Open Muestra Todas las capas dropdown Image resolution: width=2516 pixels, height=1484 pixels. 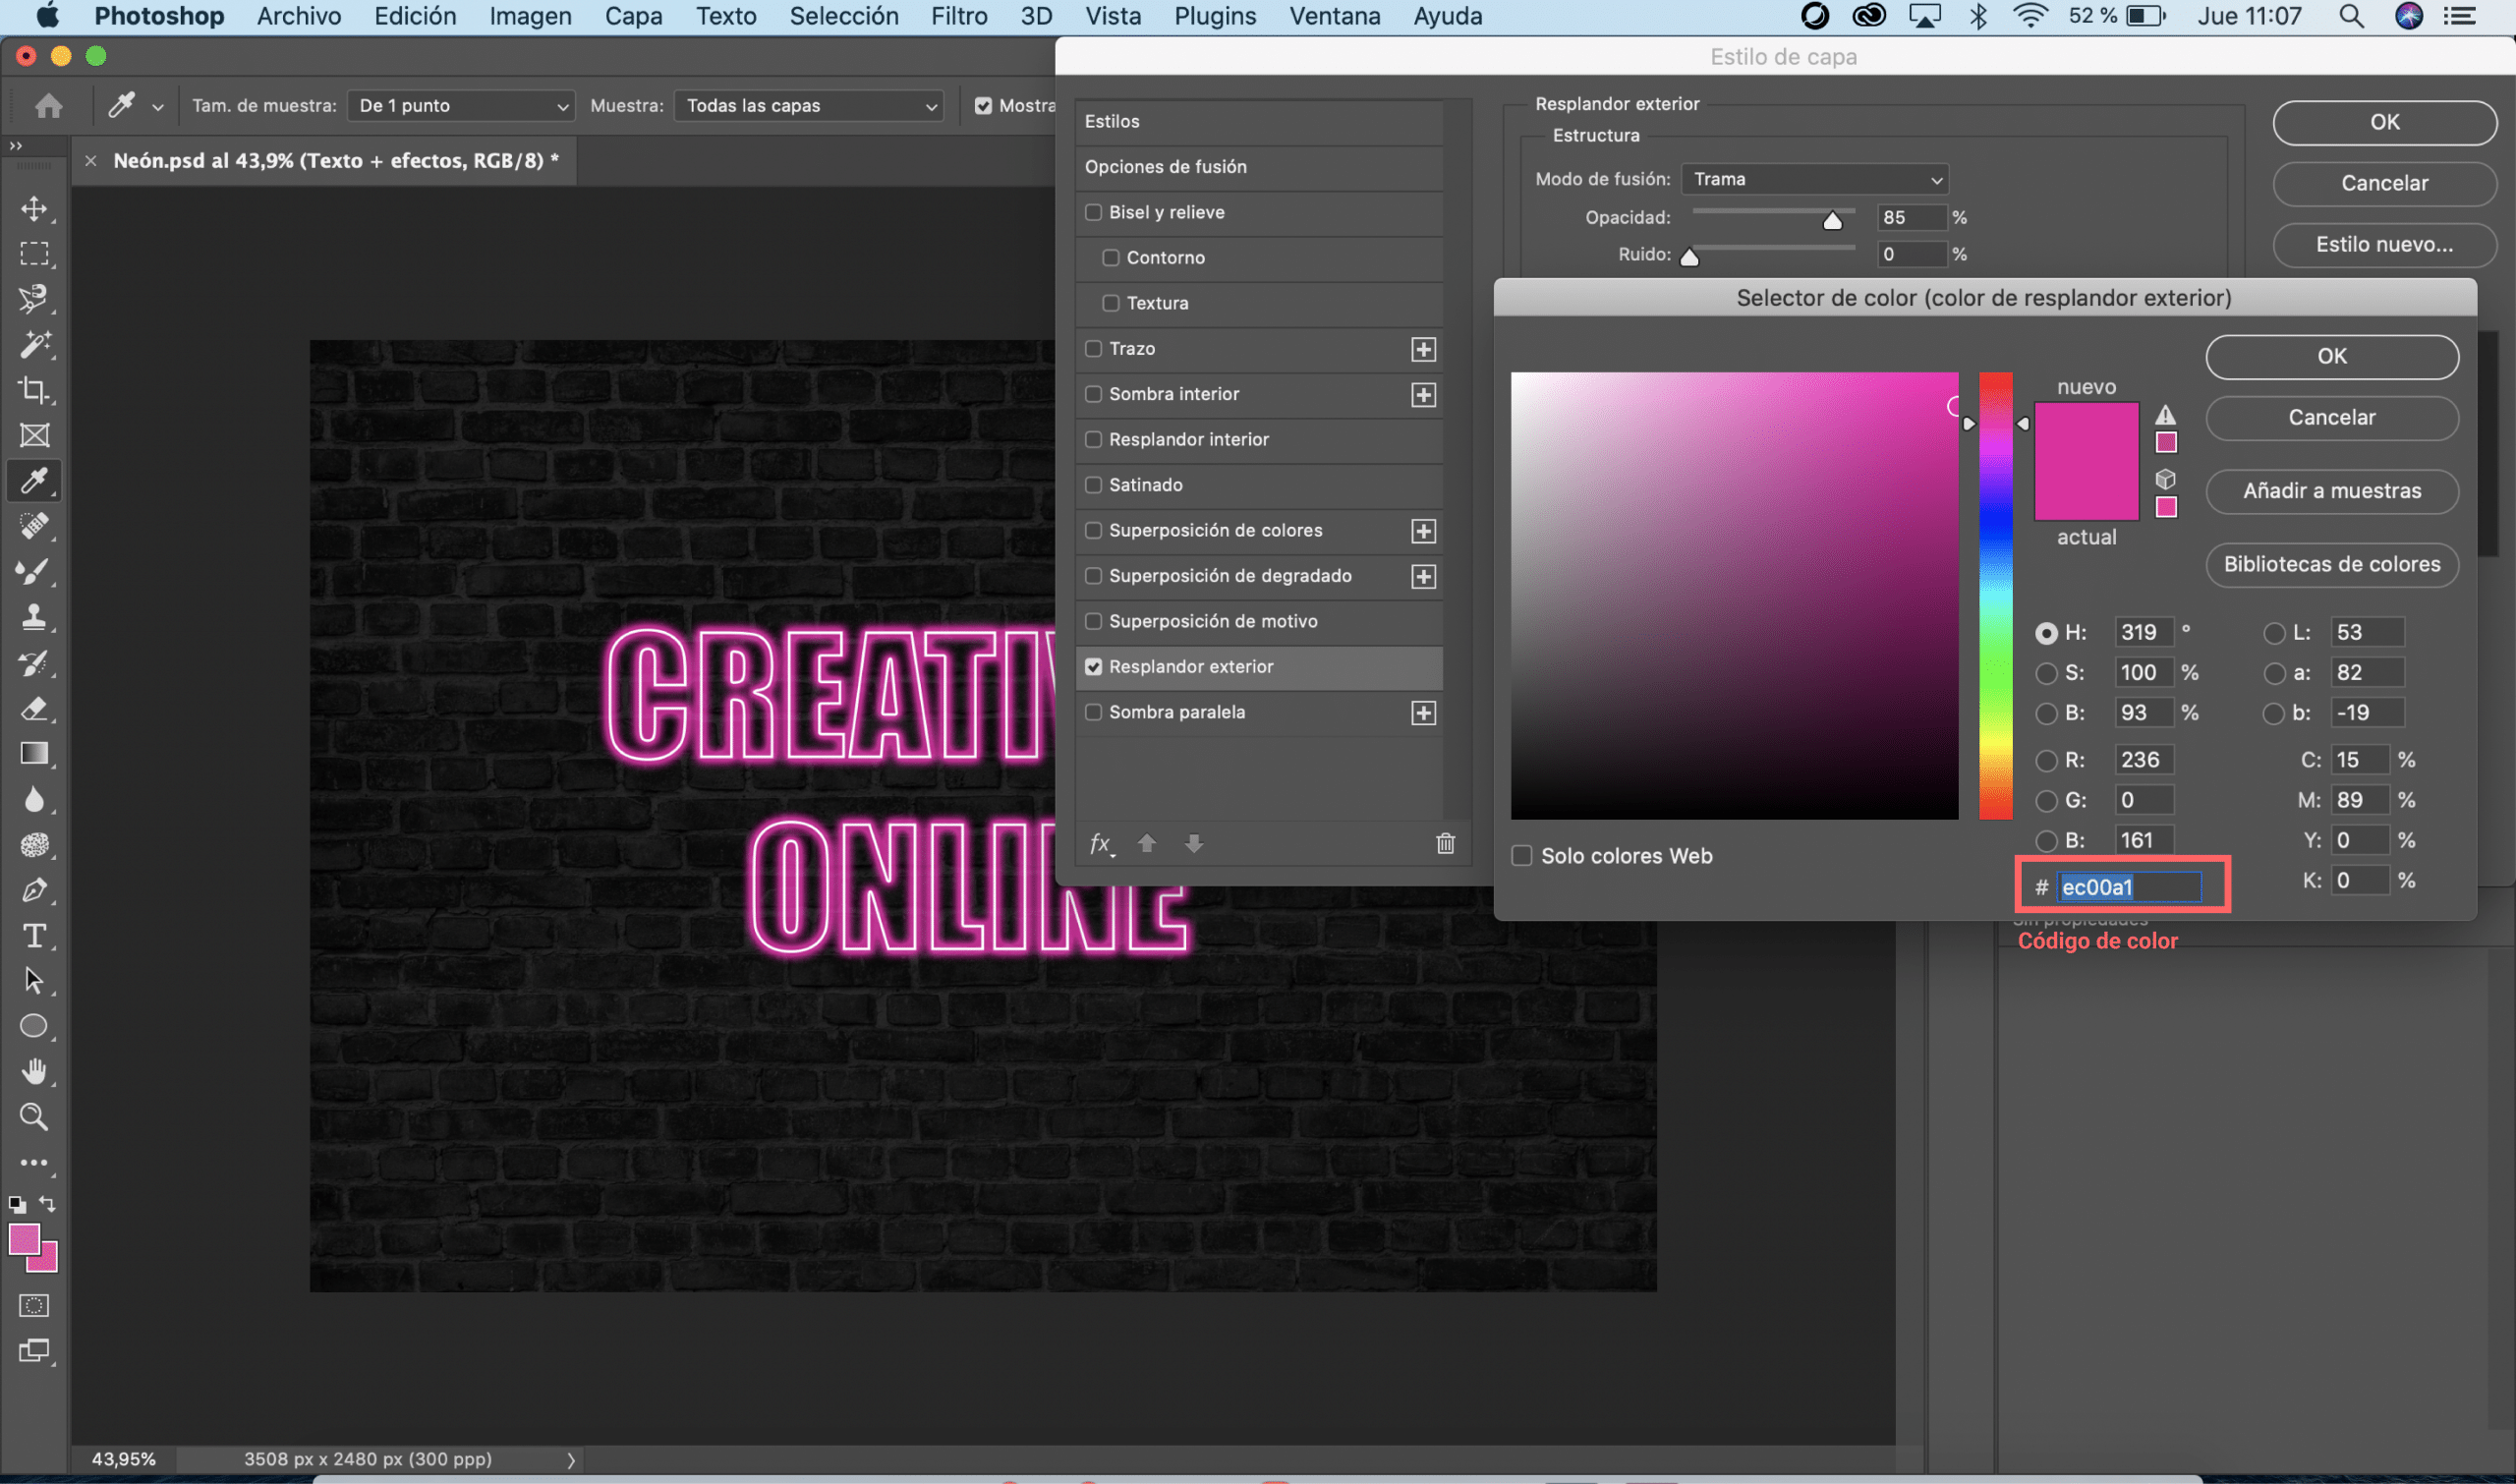(809, 106)
